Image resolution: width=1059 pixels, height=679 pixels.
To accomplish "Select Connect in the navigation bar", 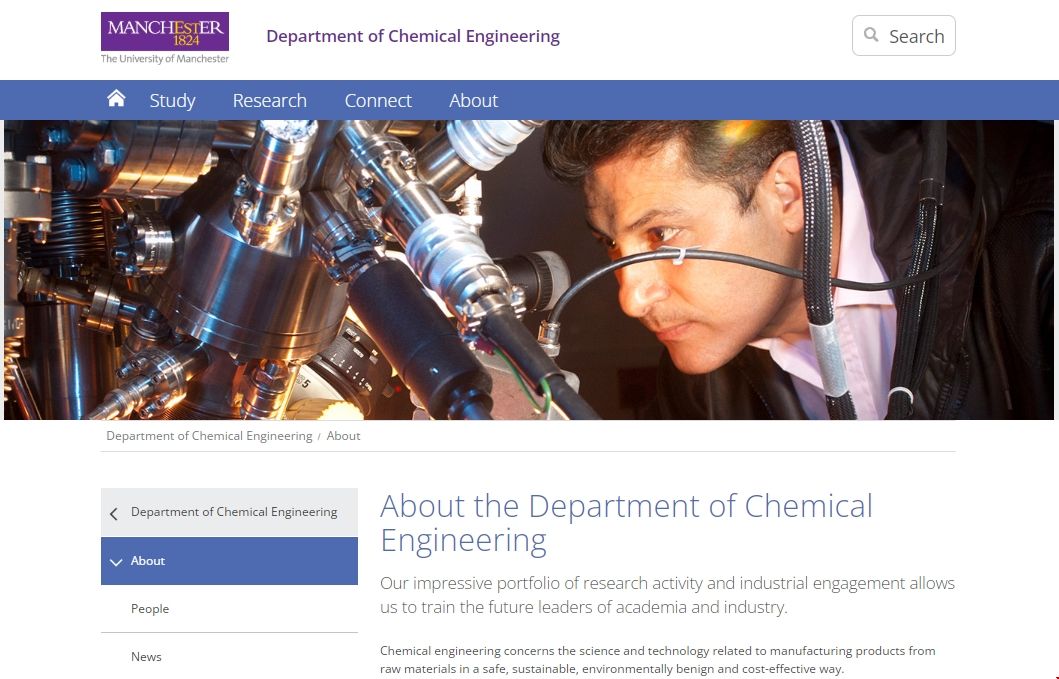I will coord(378,100).
